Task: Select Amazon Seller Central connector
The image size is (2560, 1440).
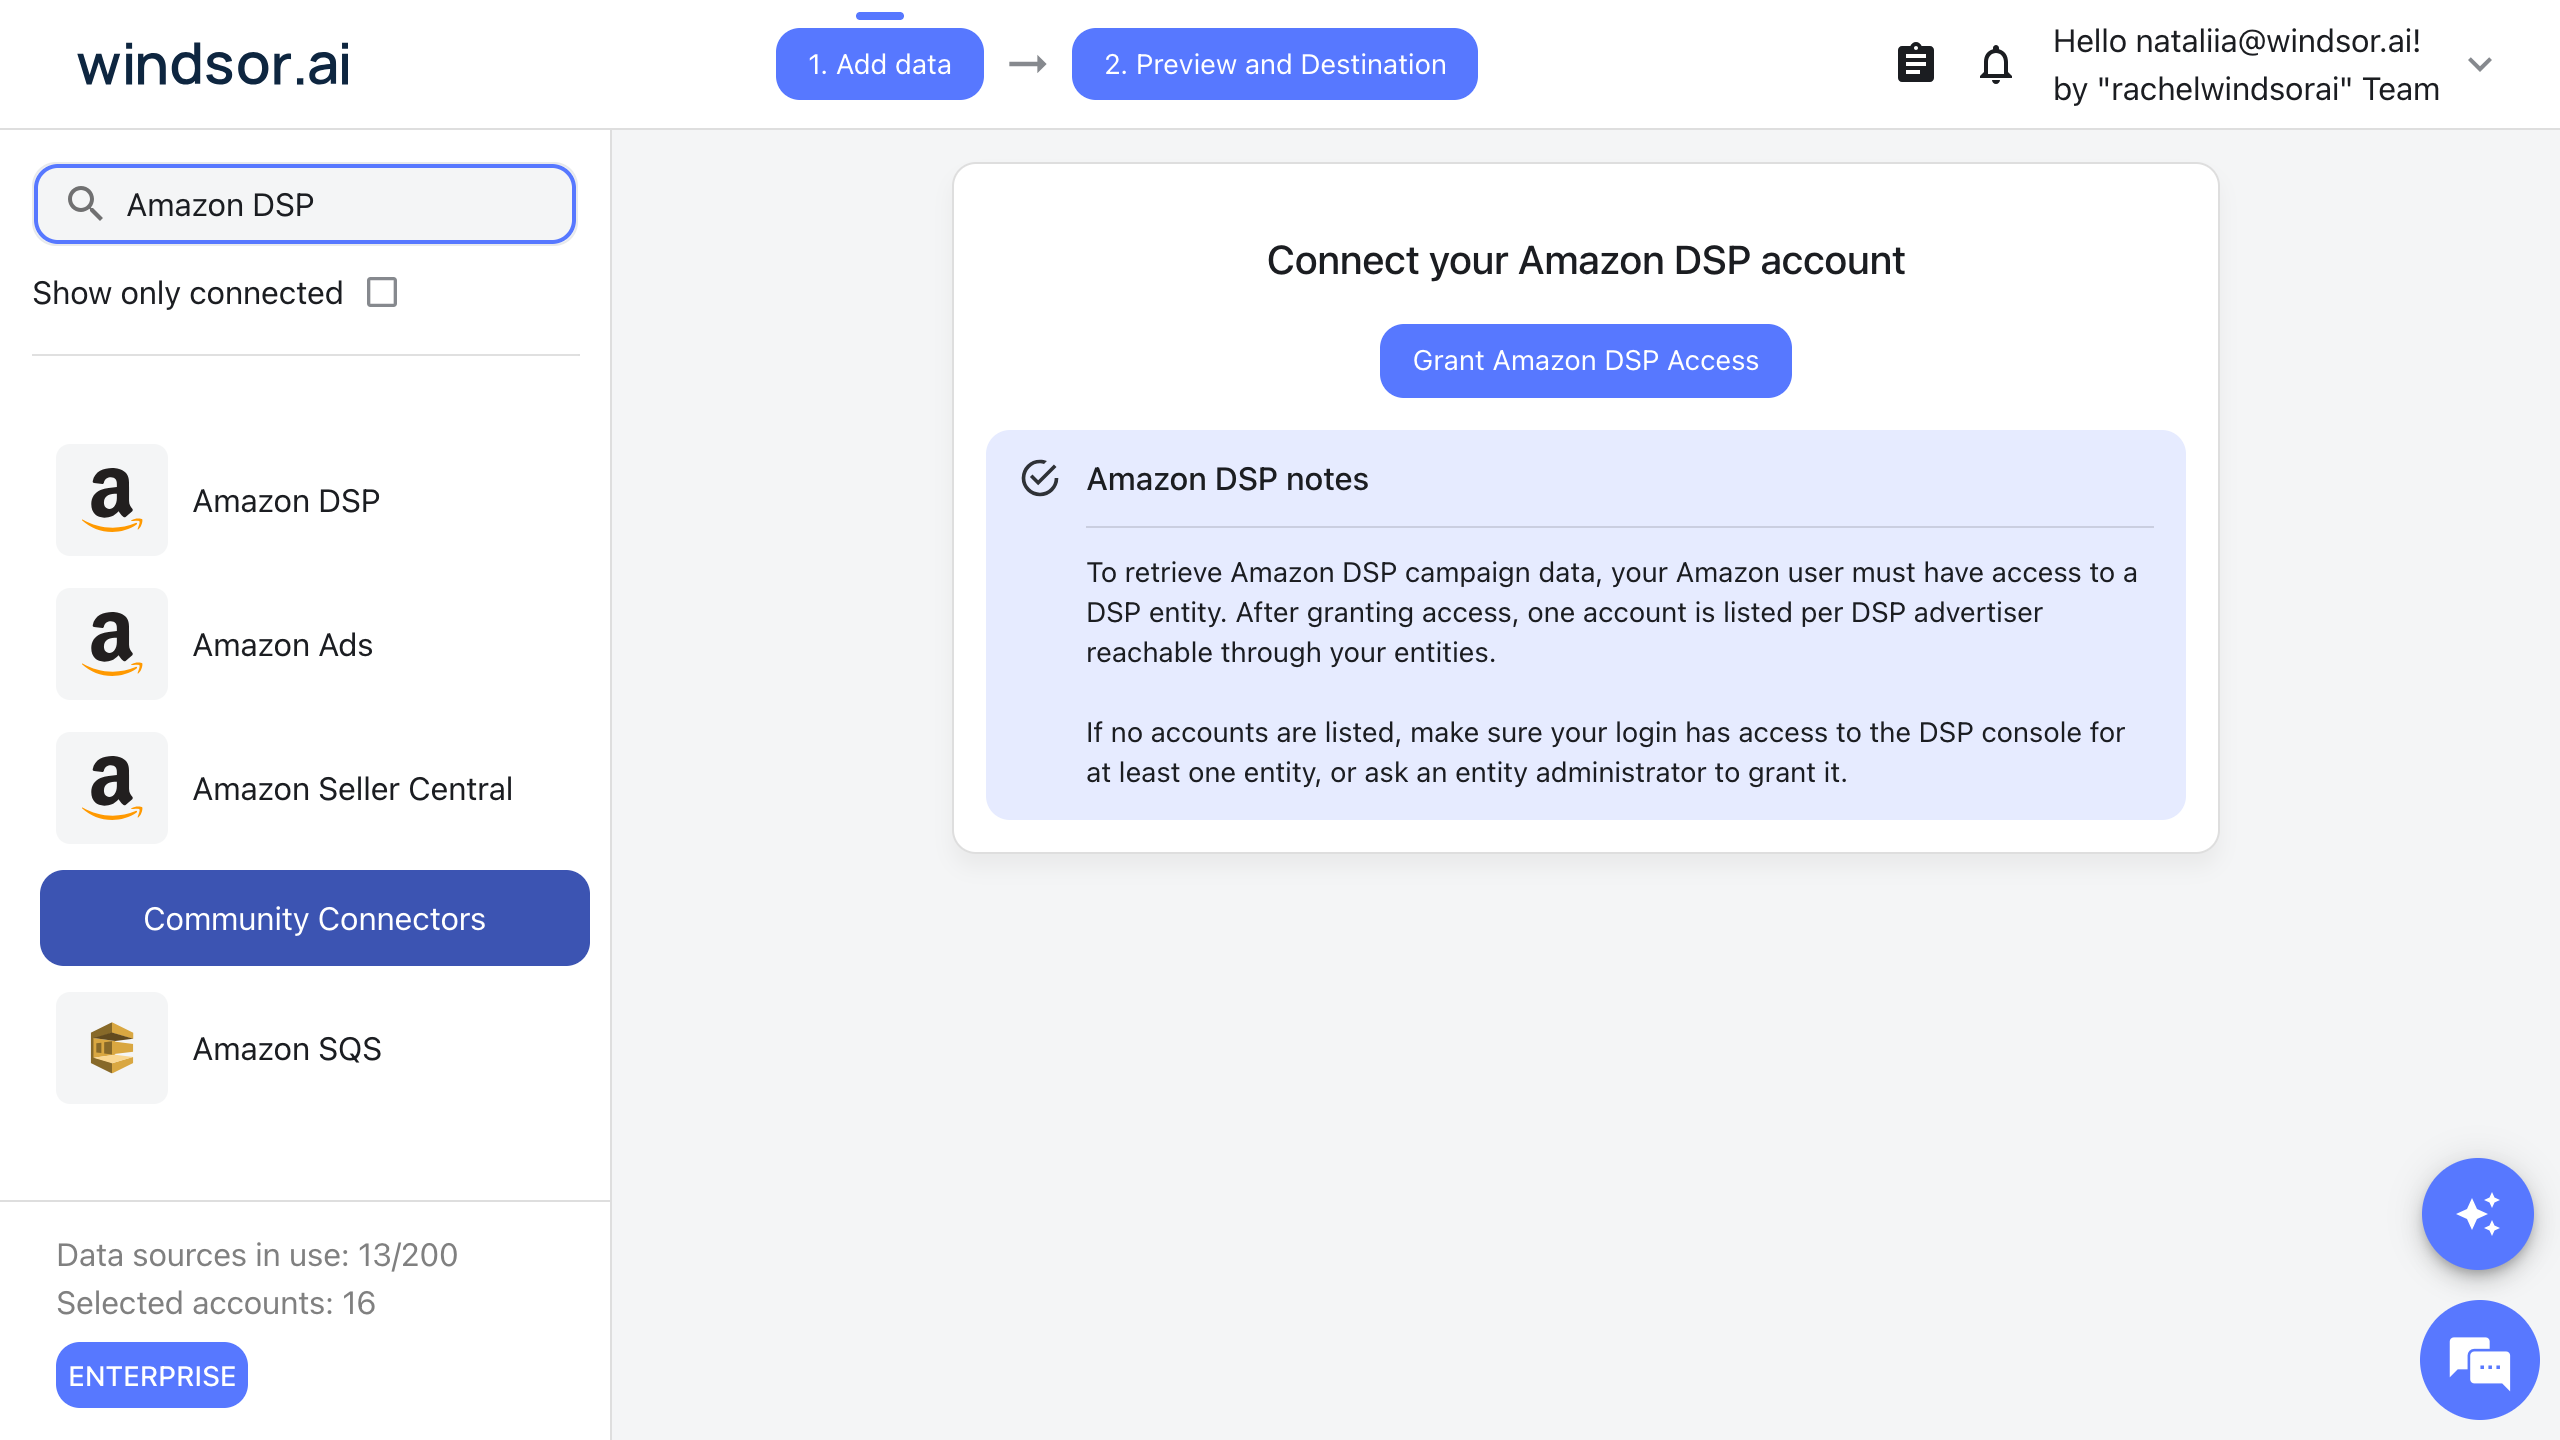Action: [x=352, y=789]
